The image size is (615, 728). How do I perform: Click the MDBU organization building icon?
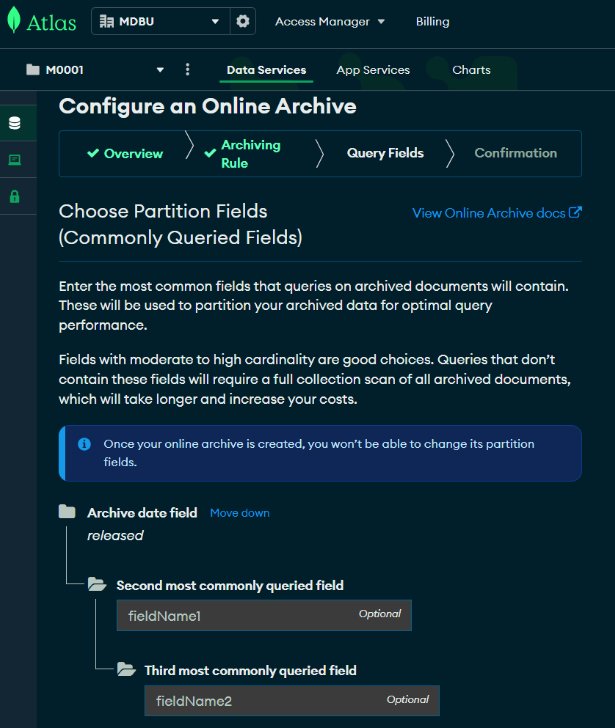point(107,21)
